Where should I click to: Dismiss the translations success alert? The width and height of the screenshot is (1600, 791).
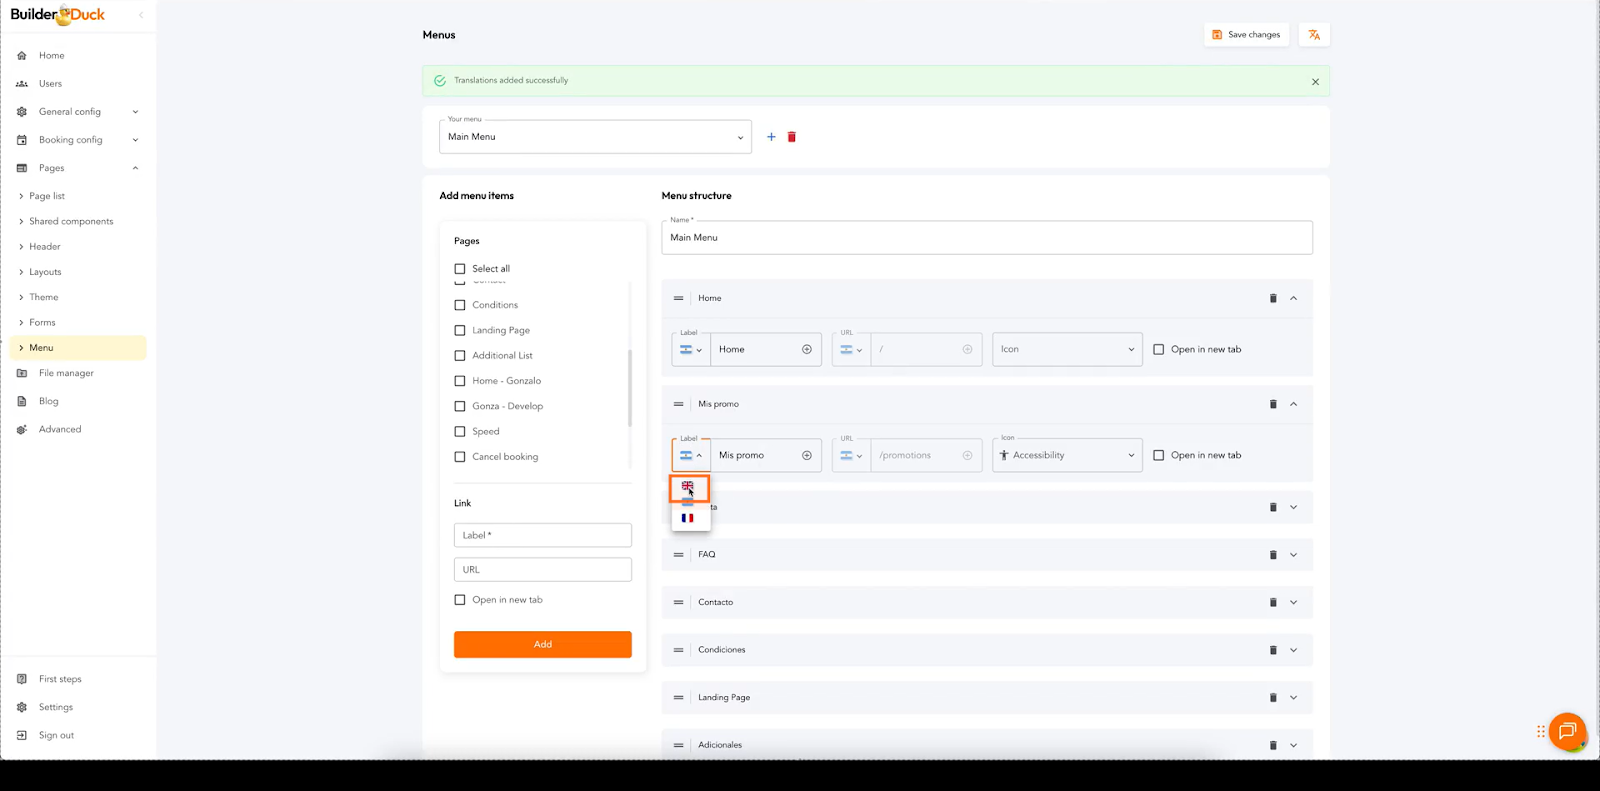(x=1315, y=82)
